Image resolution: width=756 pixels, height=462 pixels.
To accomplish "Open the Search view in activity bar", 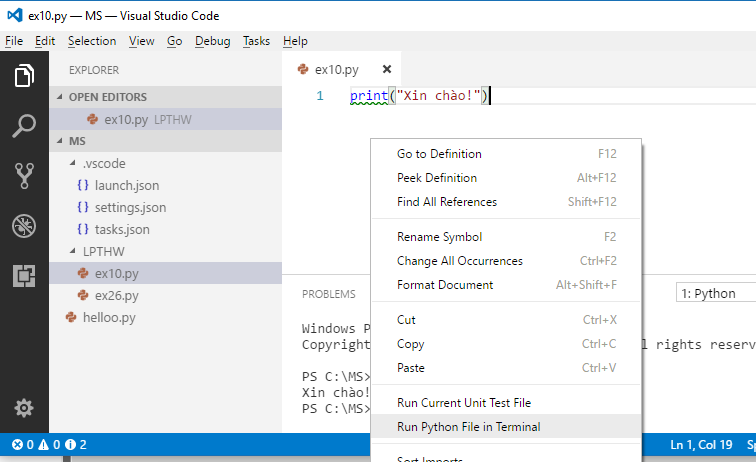I will coord(24,126).
